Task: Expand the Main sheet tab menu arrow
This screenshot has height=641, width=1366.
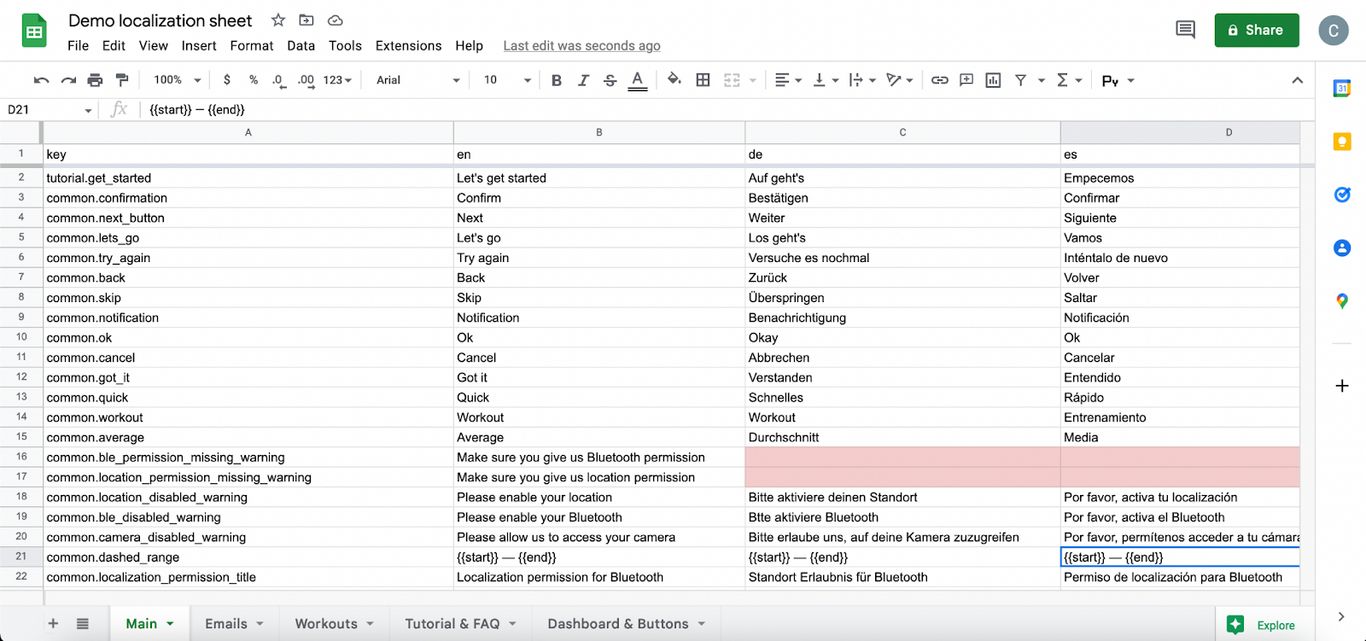Action: 170,623
